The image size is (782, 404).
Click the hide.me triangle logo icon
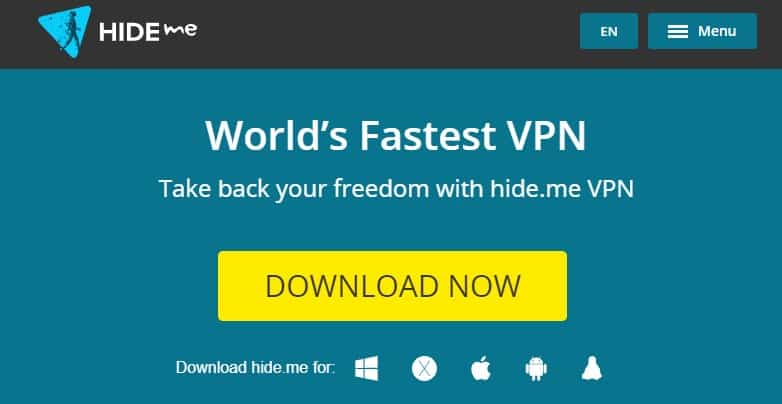pyautogui.click(x=65, y=31)
